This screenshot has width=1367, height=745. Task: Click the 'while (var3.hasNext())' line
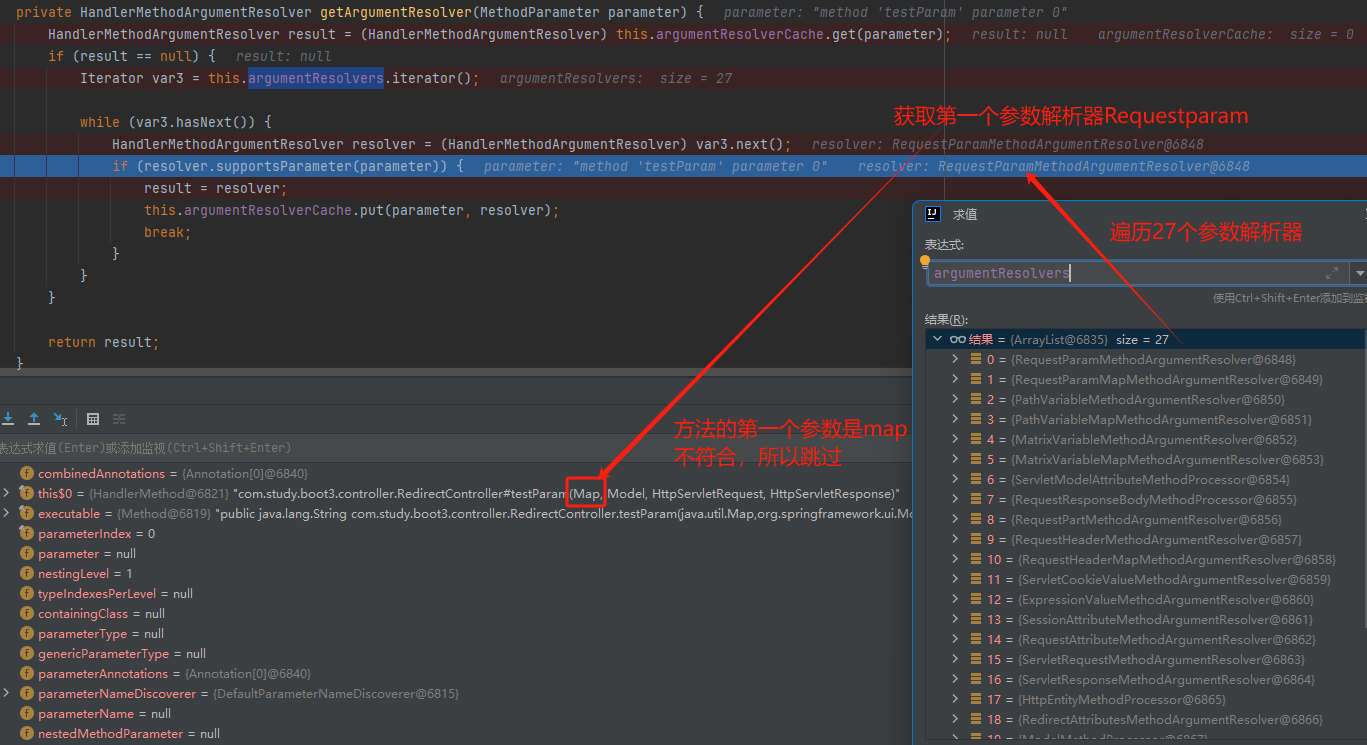pyautogui.click(x=175, y=122)
